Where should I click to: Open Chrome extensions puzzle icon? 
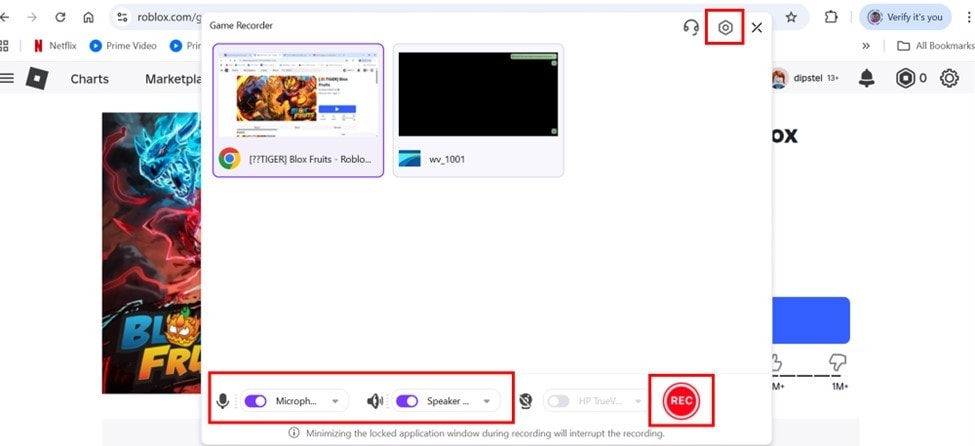[x=831, y=17]
